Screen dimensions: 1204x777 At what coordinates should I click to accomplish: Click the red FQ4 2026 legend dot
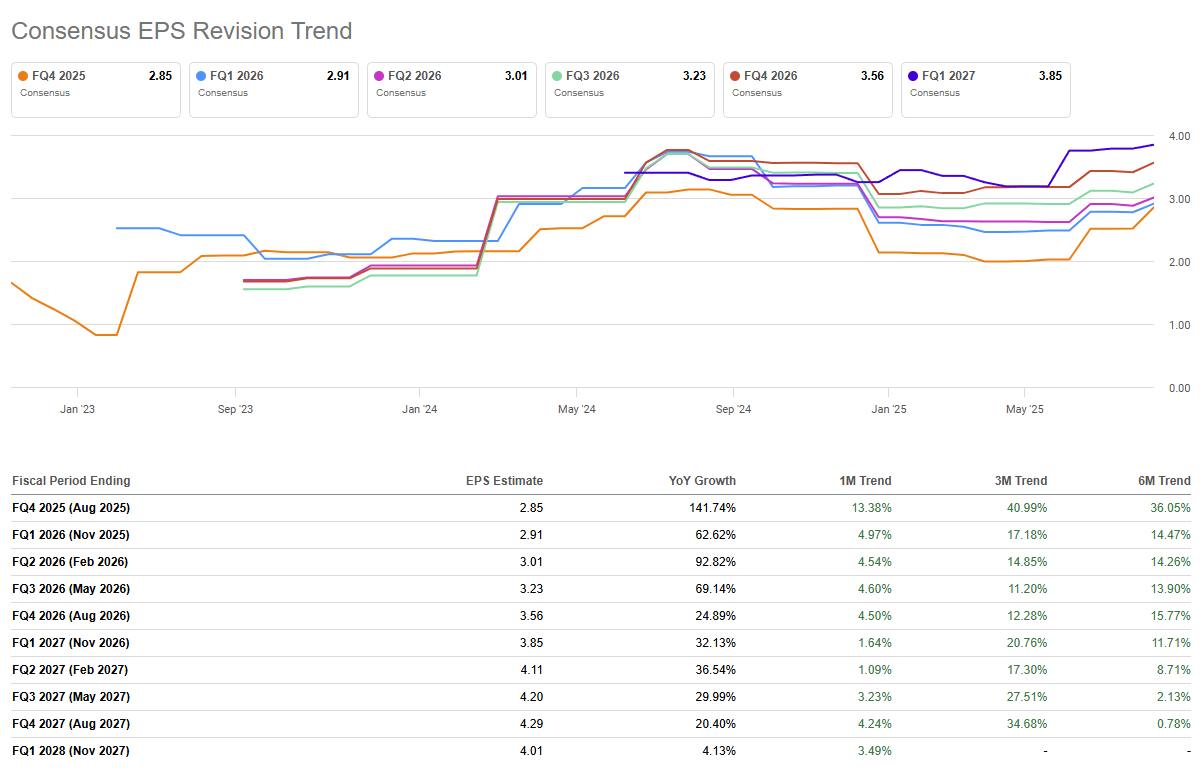[x=736, y=76]
